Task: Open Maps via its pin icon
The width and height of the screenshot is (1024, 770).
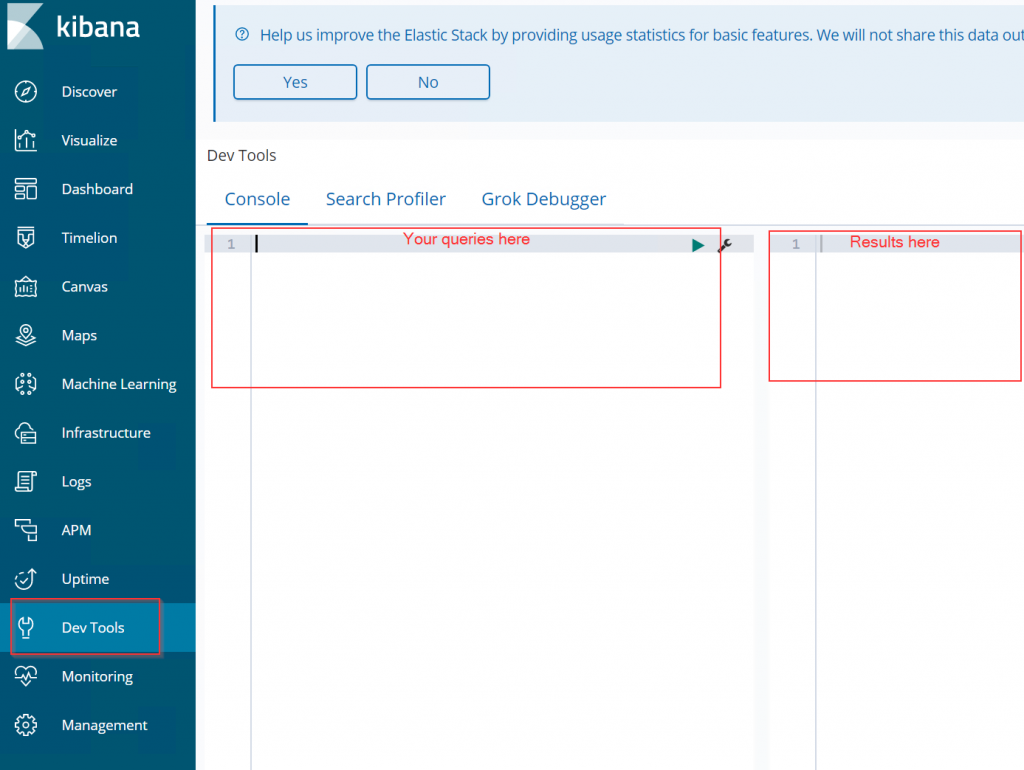Action: point(25,335)
